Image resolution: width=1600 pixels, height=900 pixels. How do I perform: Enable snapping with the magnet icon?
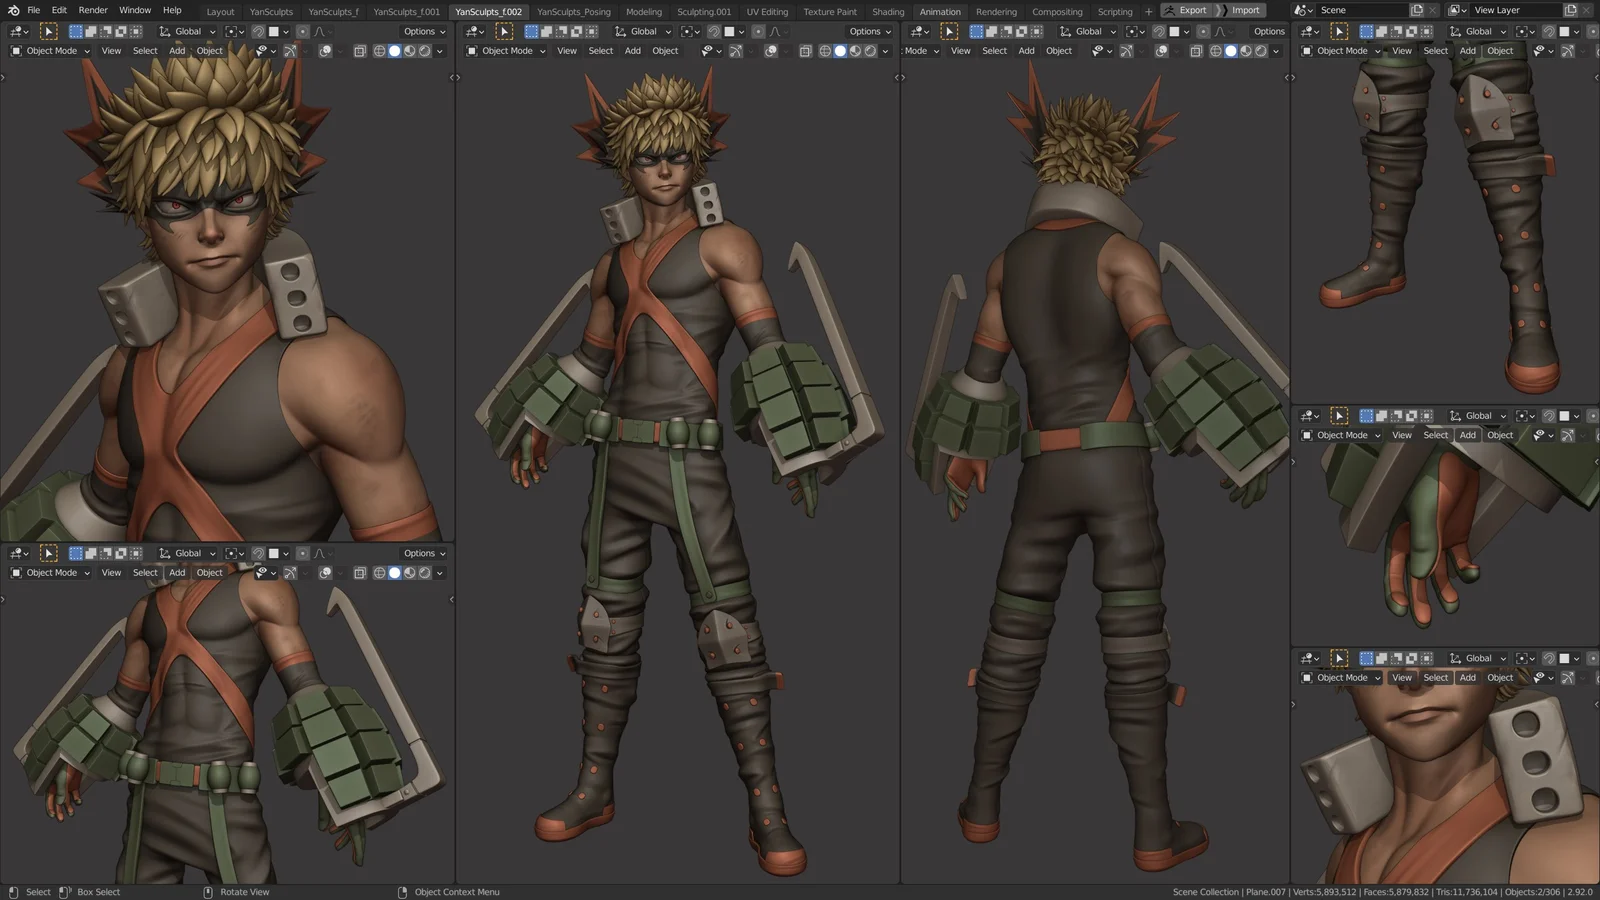pos(716,31)
